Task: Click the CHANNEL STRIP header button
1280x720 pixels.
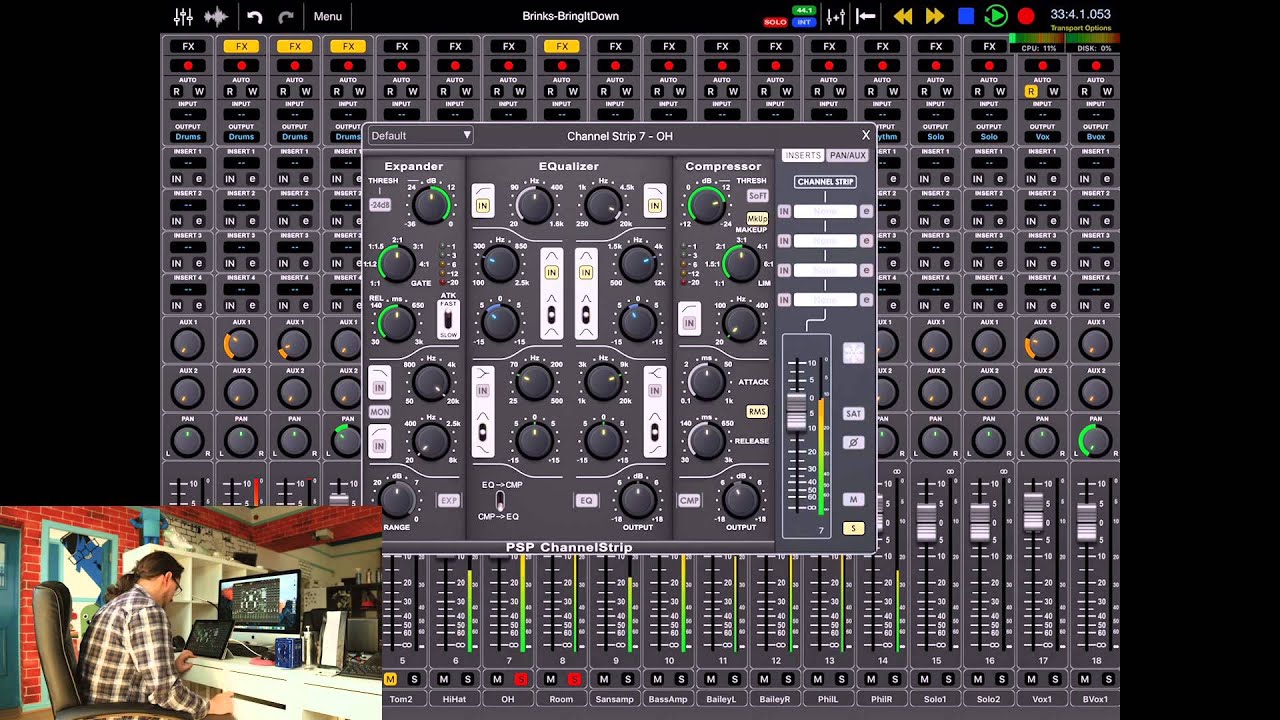Action: pos(825,182)
